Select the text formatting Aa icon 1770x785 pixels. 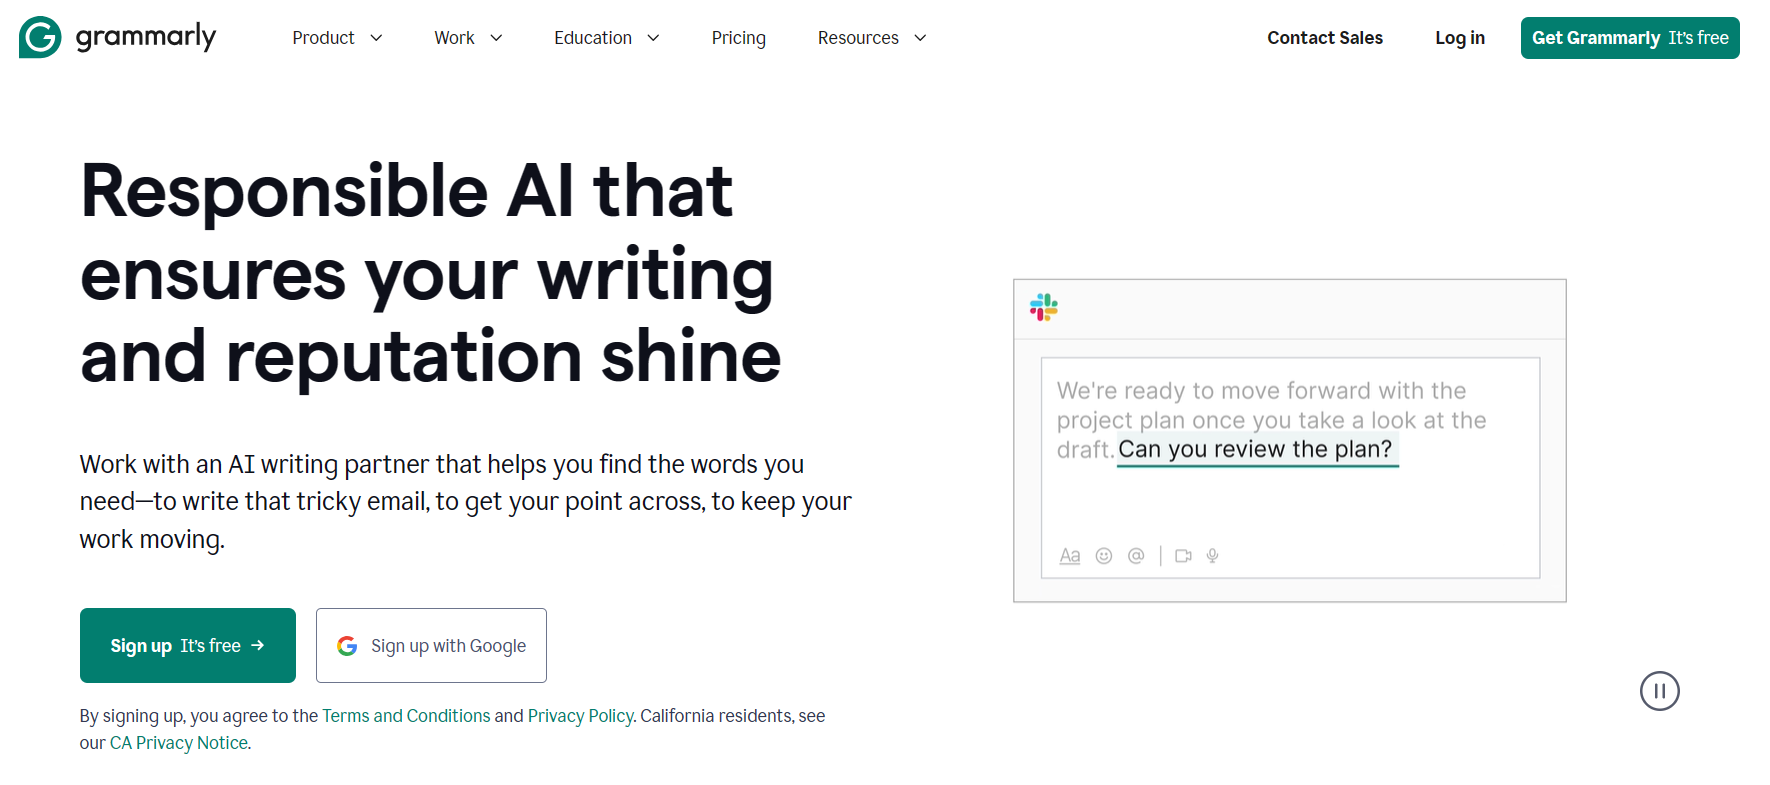pos(1069,555)
